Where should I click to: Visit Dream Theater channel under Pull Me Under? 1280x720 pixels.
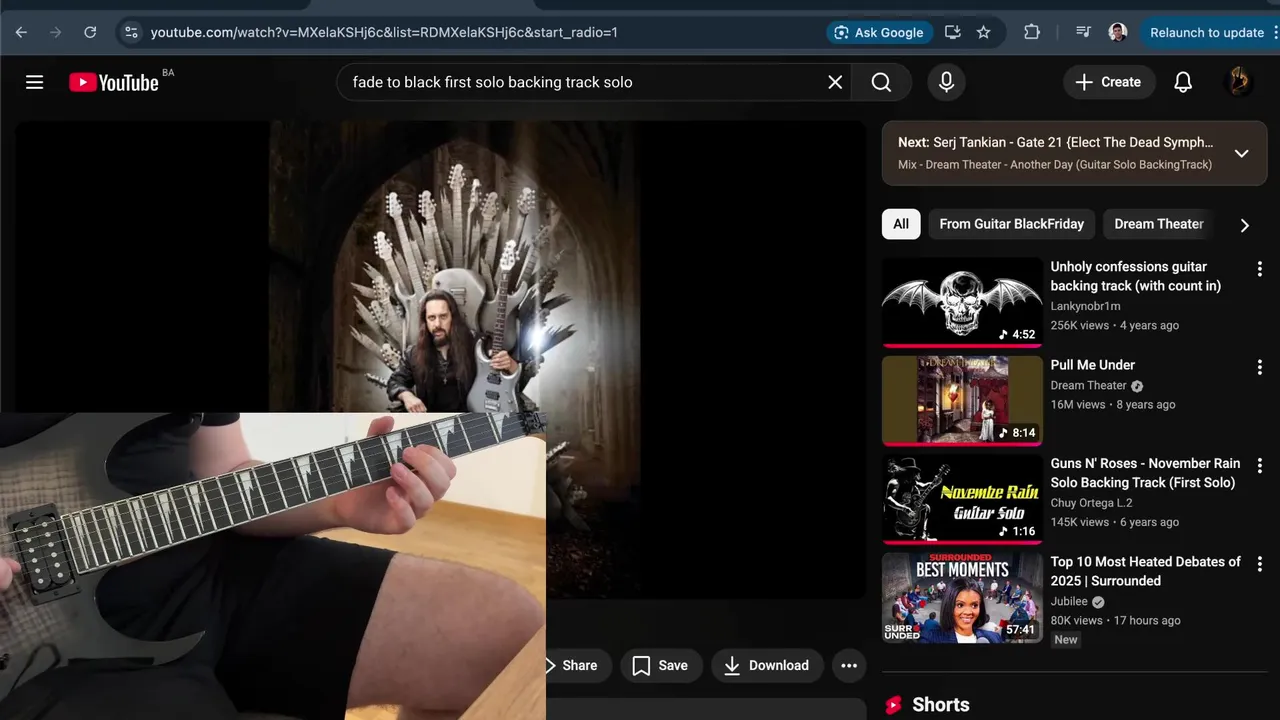(x=1088, y=385)
